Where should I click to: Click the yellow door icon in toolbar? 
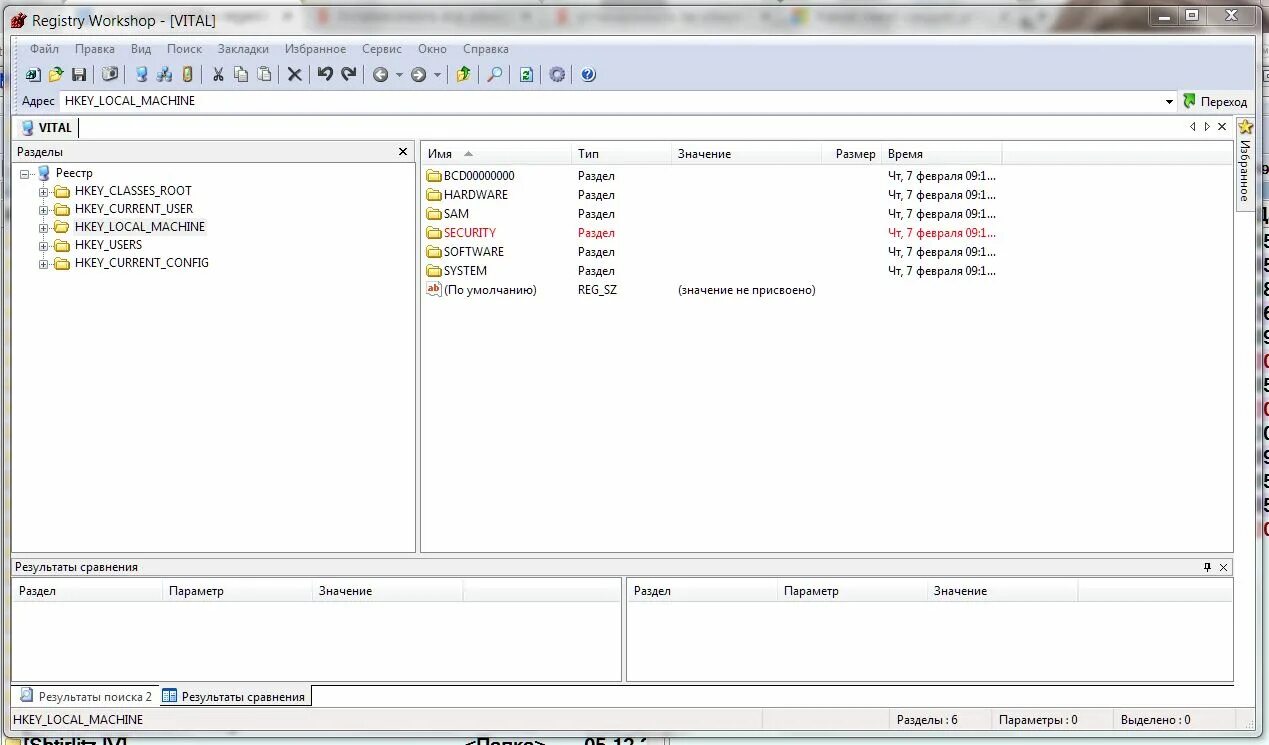click(x=187, y=75)
